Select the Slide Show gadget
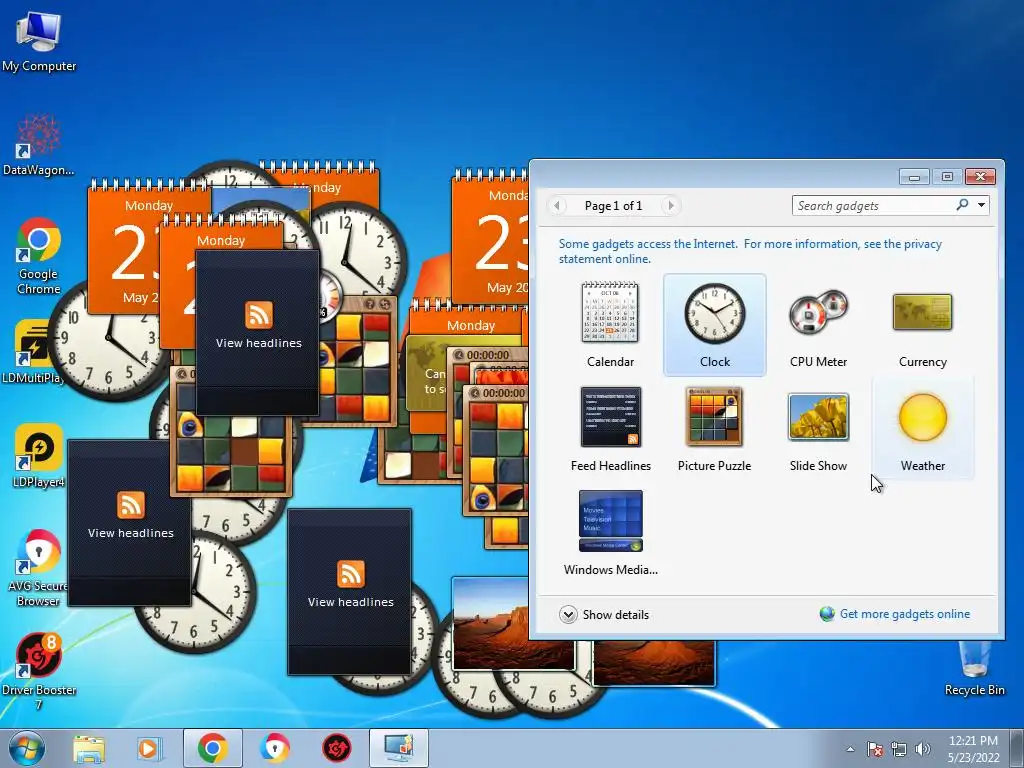Screen dimensions: 1024x768 (818, 417)
